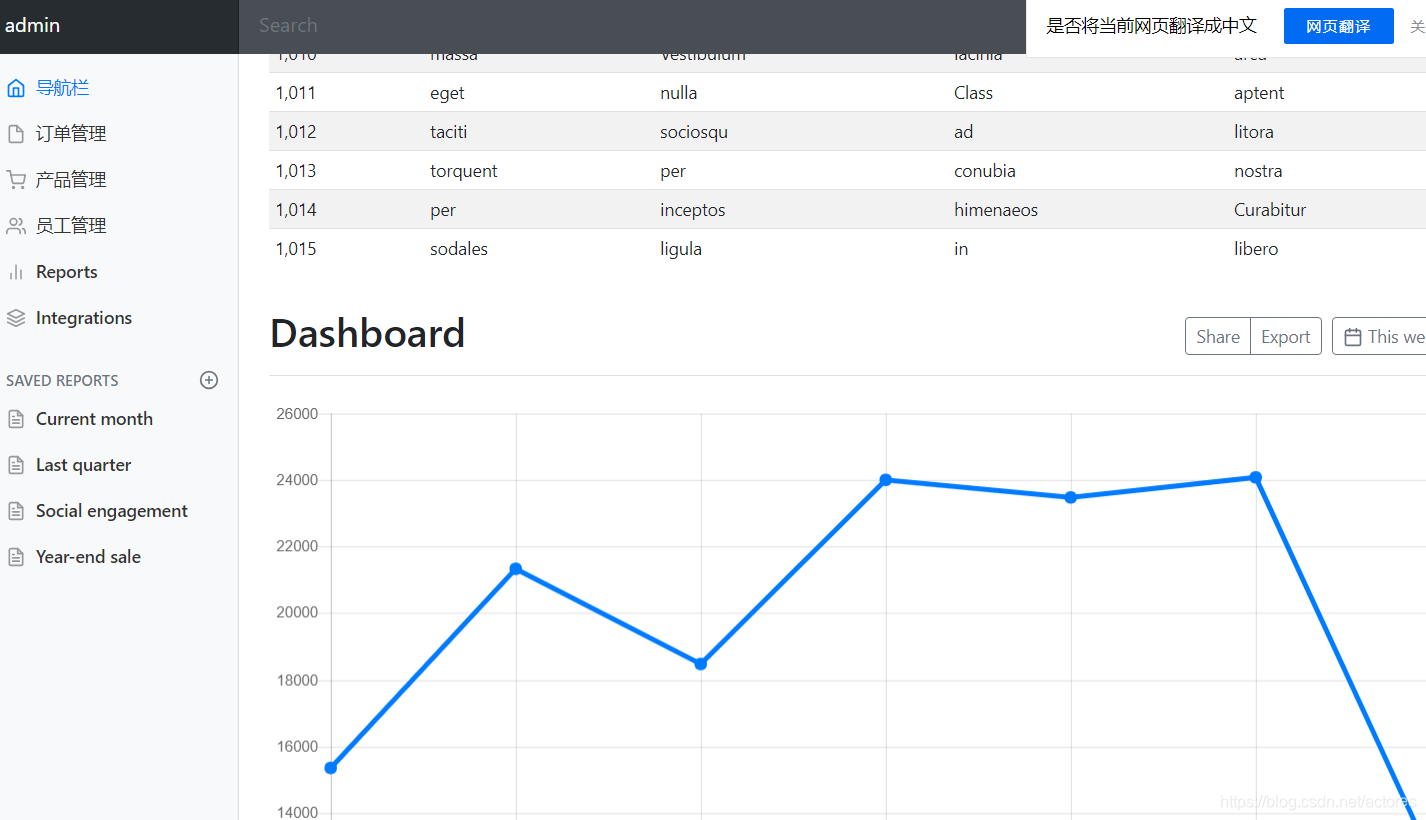Click the chart data point near 23500
Viewport: 1426px width, 820px height.
(x=1071, y=497)
